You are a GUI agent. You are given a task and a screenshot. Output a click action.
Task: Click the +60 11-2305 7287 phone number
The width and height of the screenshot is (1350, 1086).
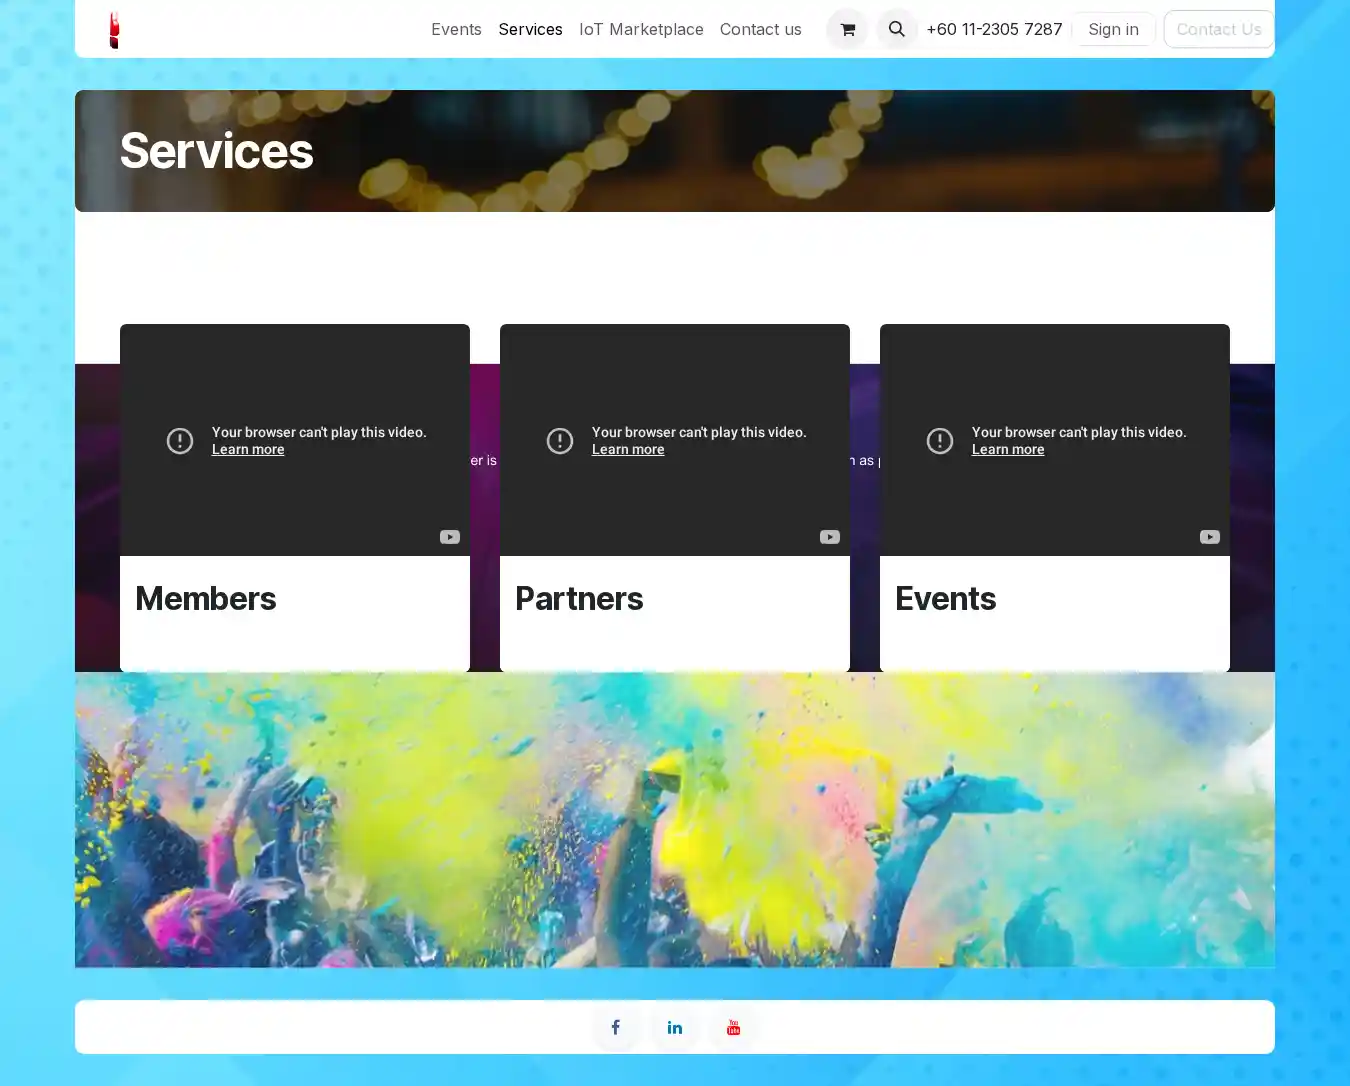994,30
